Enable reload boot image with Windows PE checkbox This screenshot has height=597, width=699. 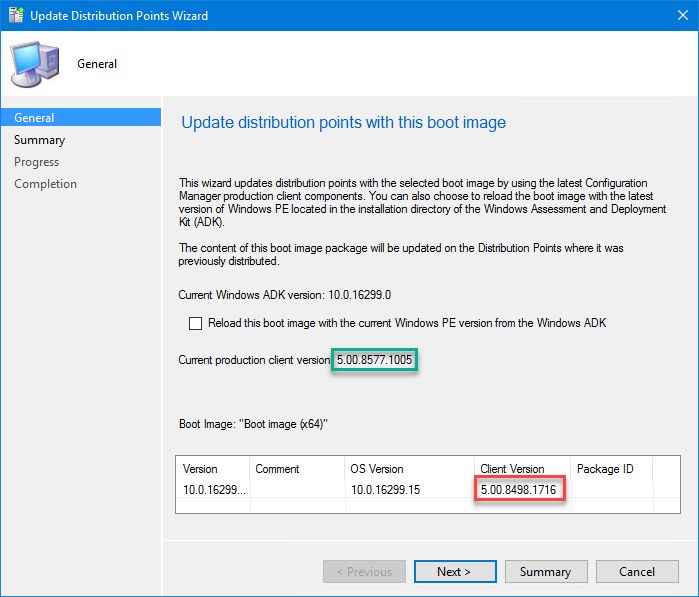pyautogui.click(x=195, y=323)
